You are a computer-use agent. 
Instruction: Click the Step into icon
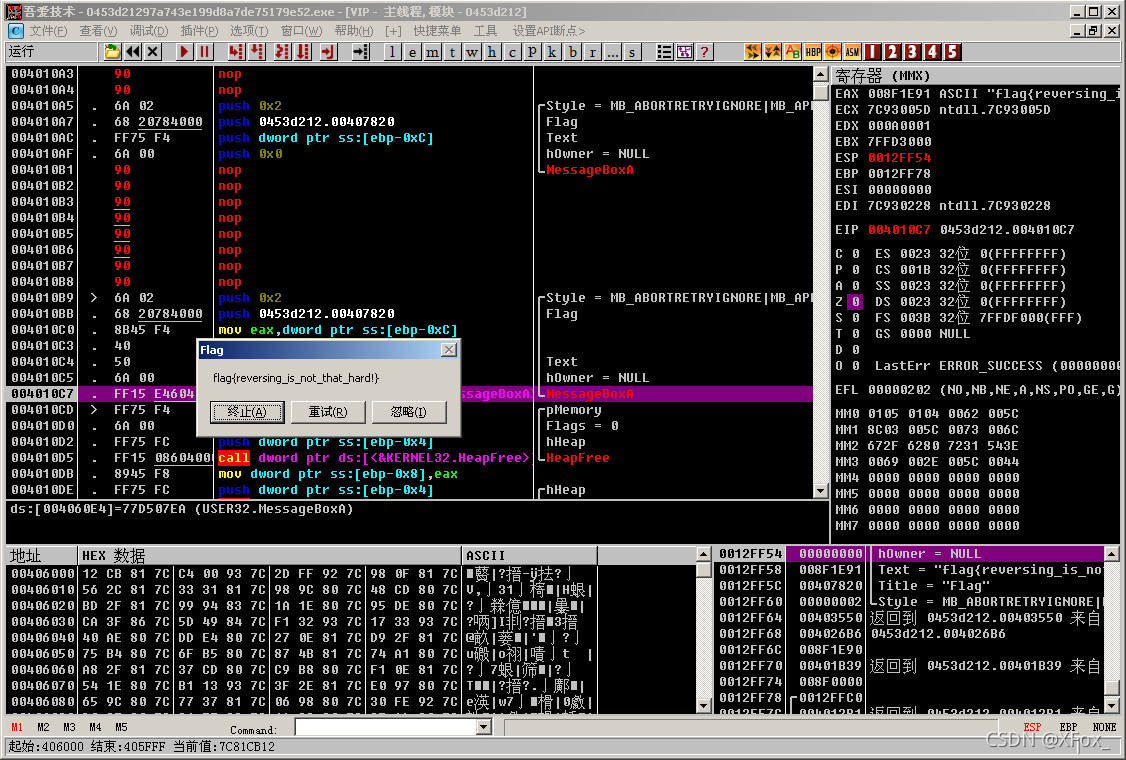(x=236, y=52)
